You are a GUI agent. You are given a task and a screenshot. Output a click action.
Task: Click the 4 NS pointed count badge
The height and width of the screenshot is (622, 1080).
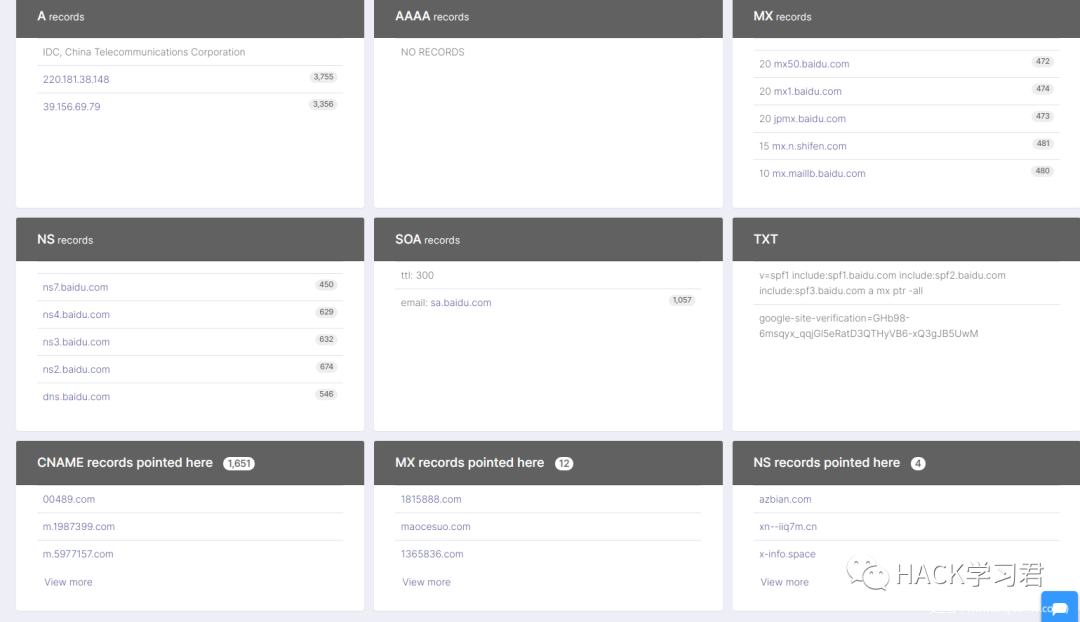pyautogui.click(x=918, y=464)
